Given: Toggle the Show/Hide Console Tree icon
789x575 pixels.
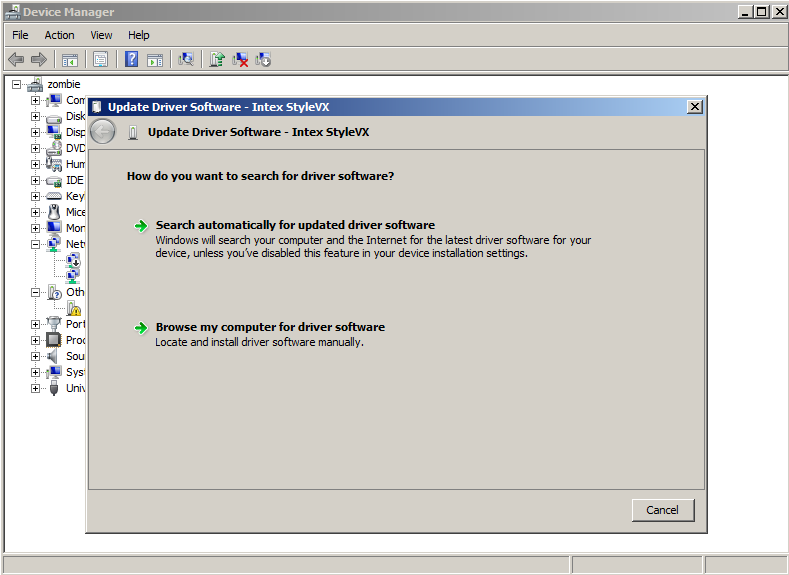Looking at the screenshot, I should click(69, 60).
